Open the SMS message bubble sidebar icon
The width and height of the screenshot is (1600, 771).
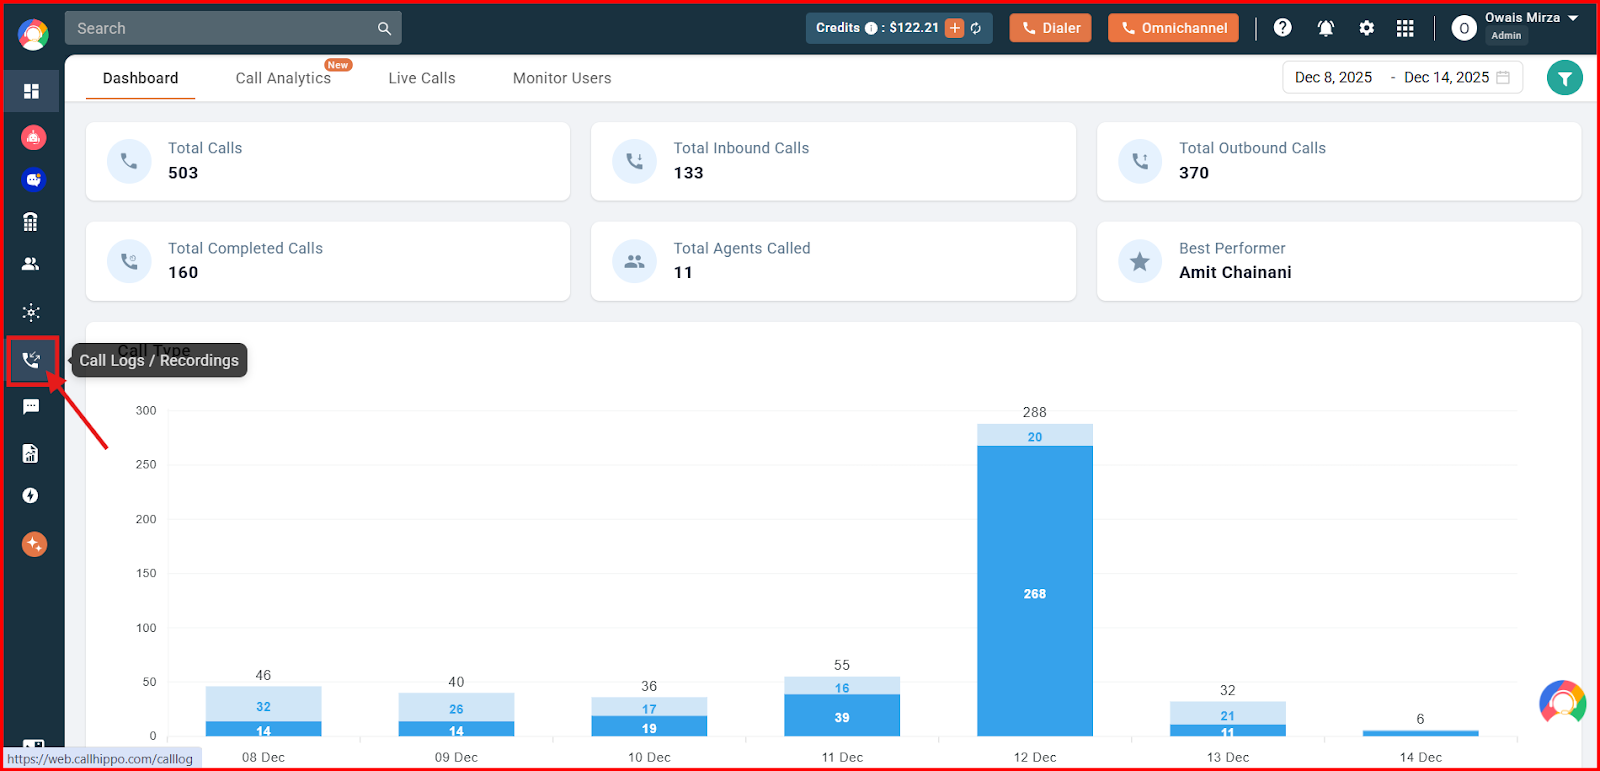pos(31,407)
